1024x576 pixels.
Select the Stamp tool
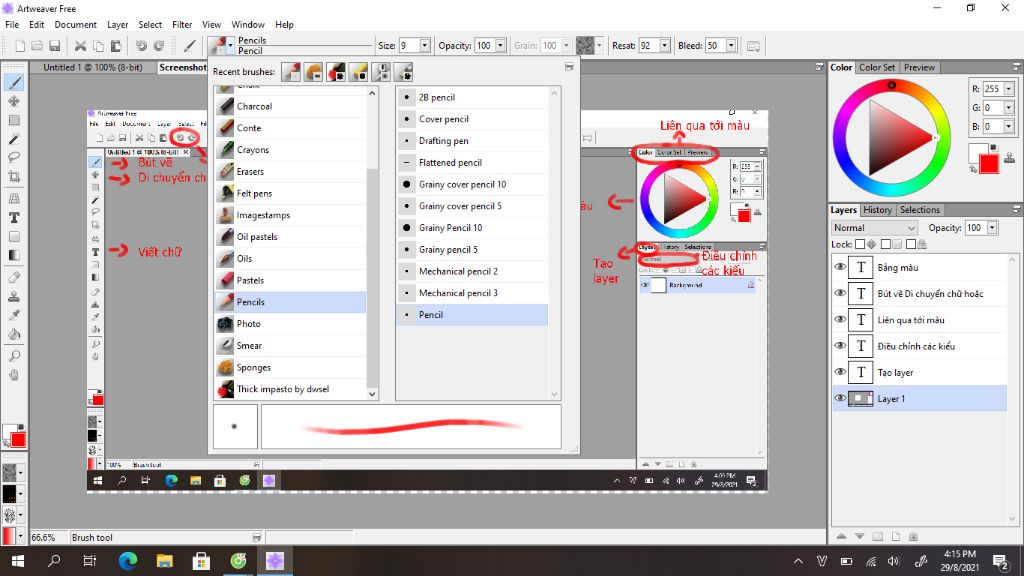14,296
